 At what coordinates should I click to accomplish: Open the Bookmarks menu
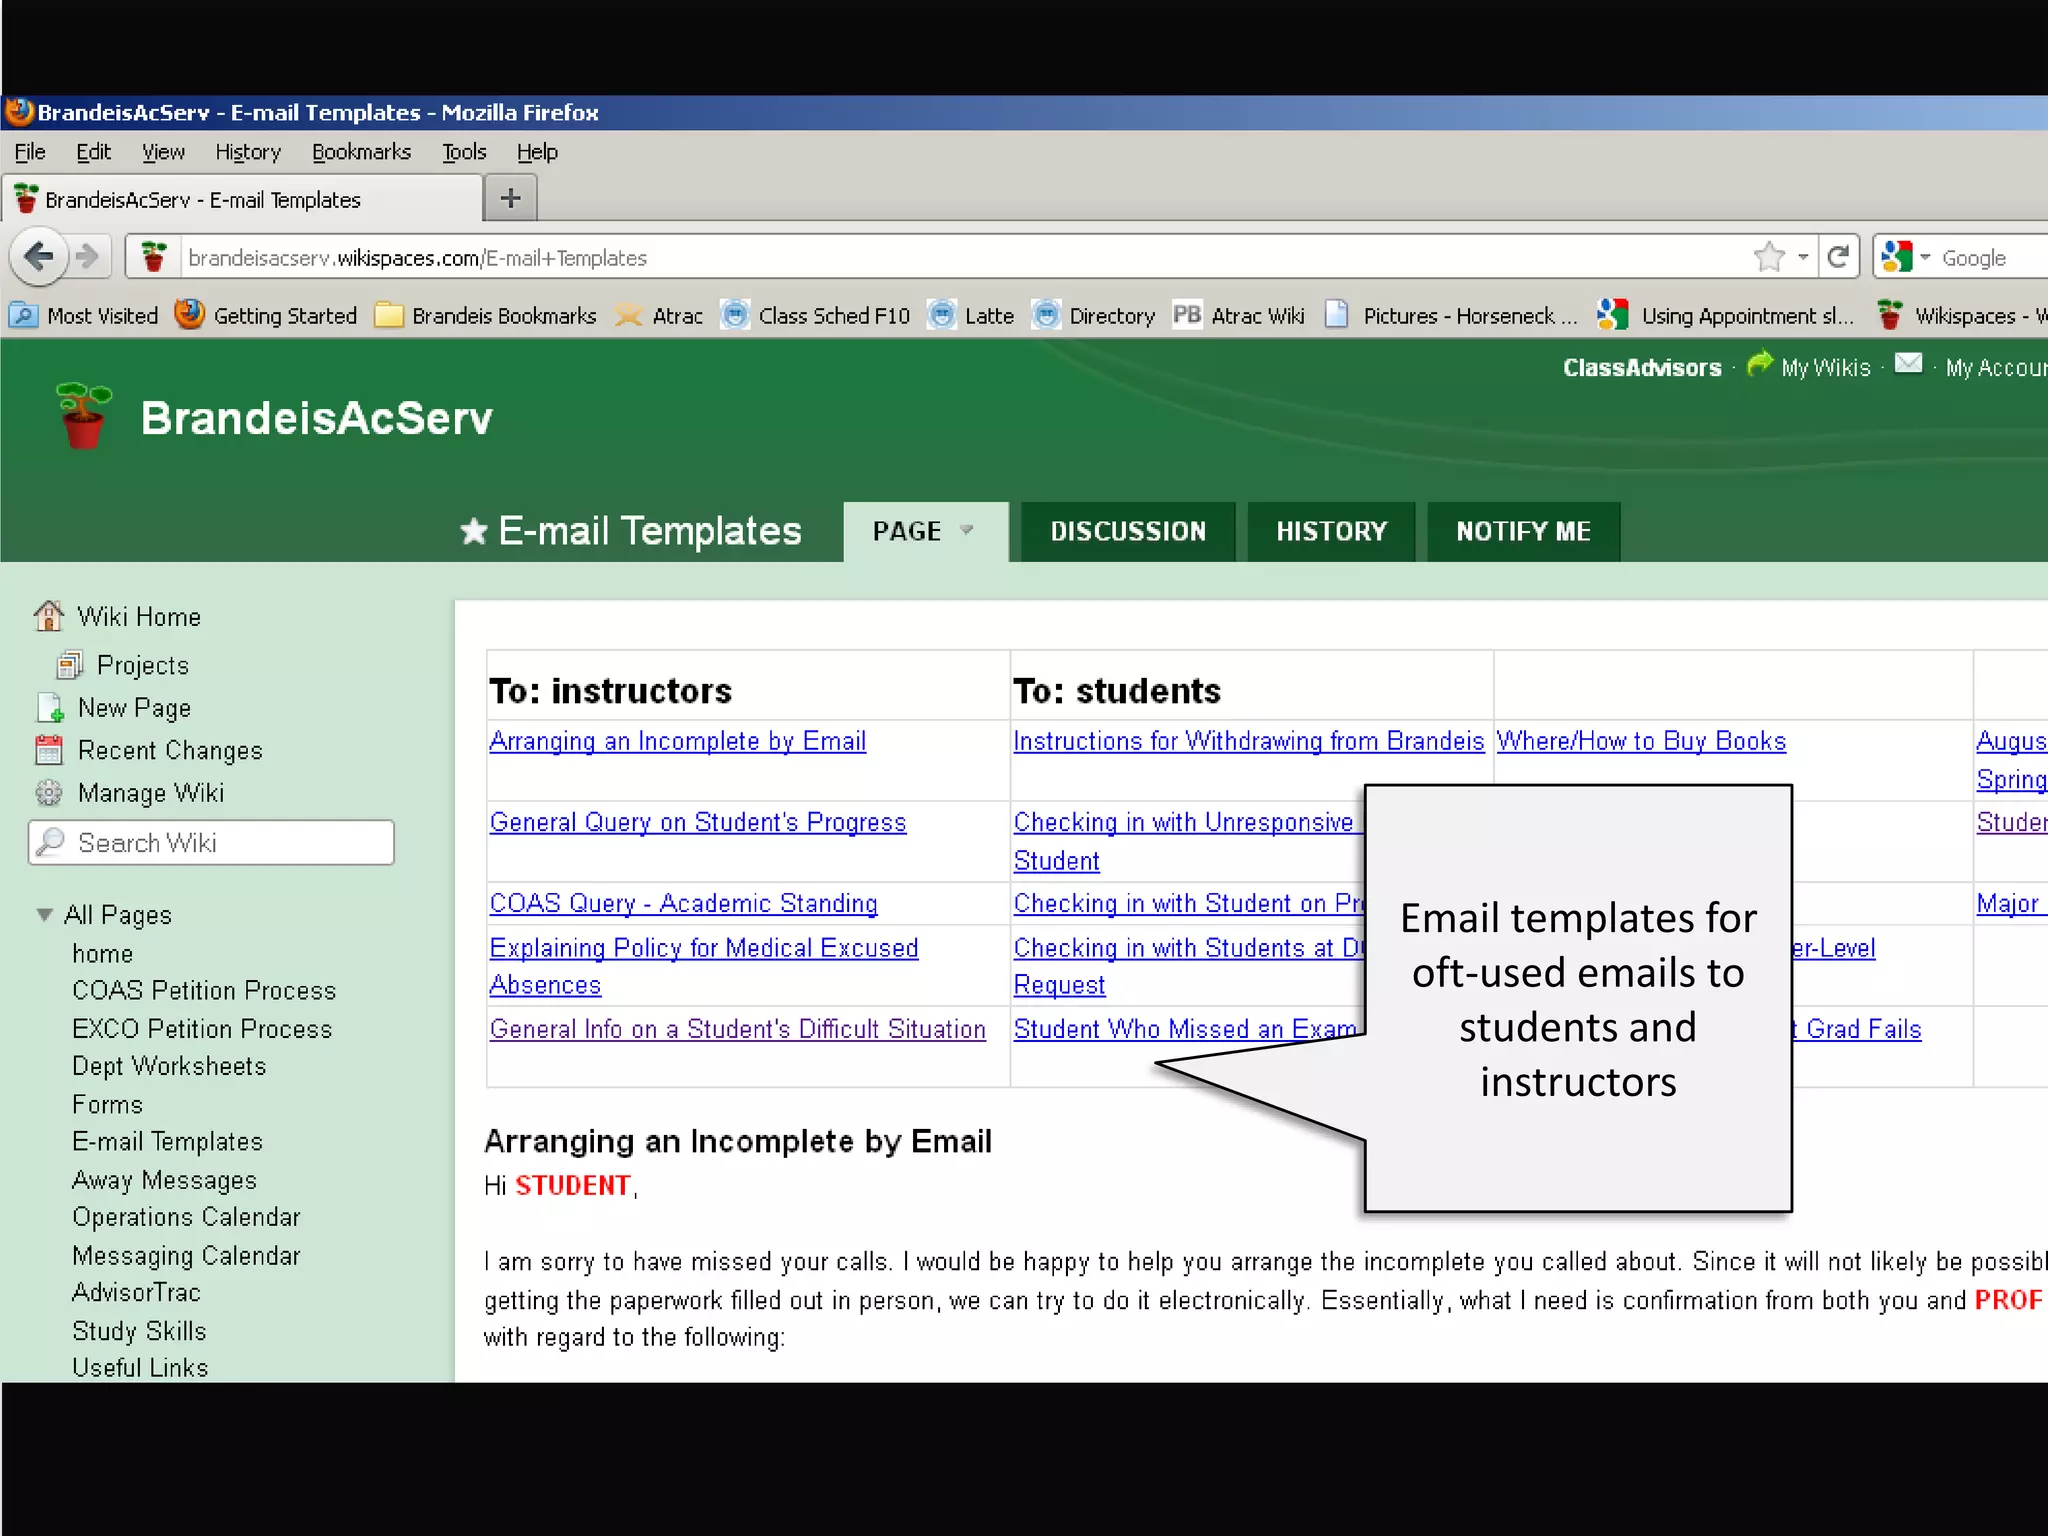tap(361, 152)
